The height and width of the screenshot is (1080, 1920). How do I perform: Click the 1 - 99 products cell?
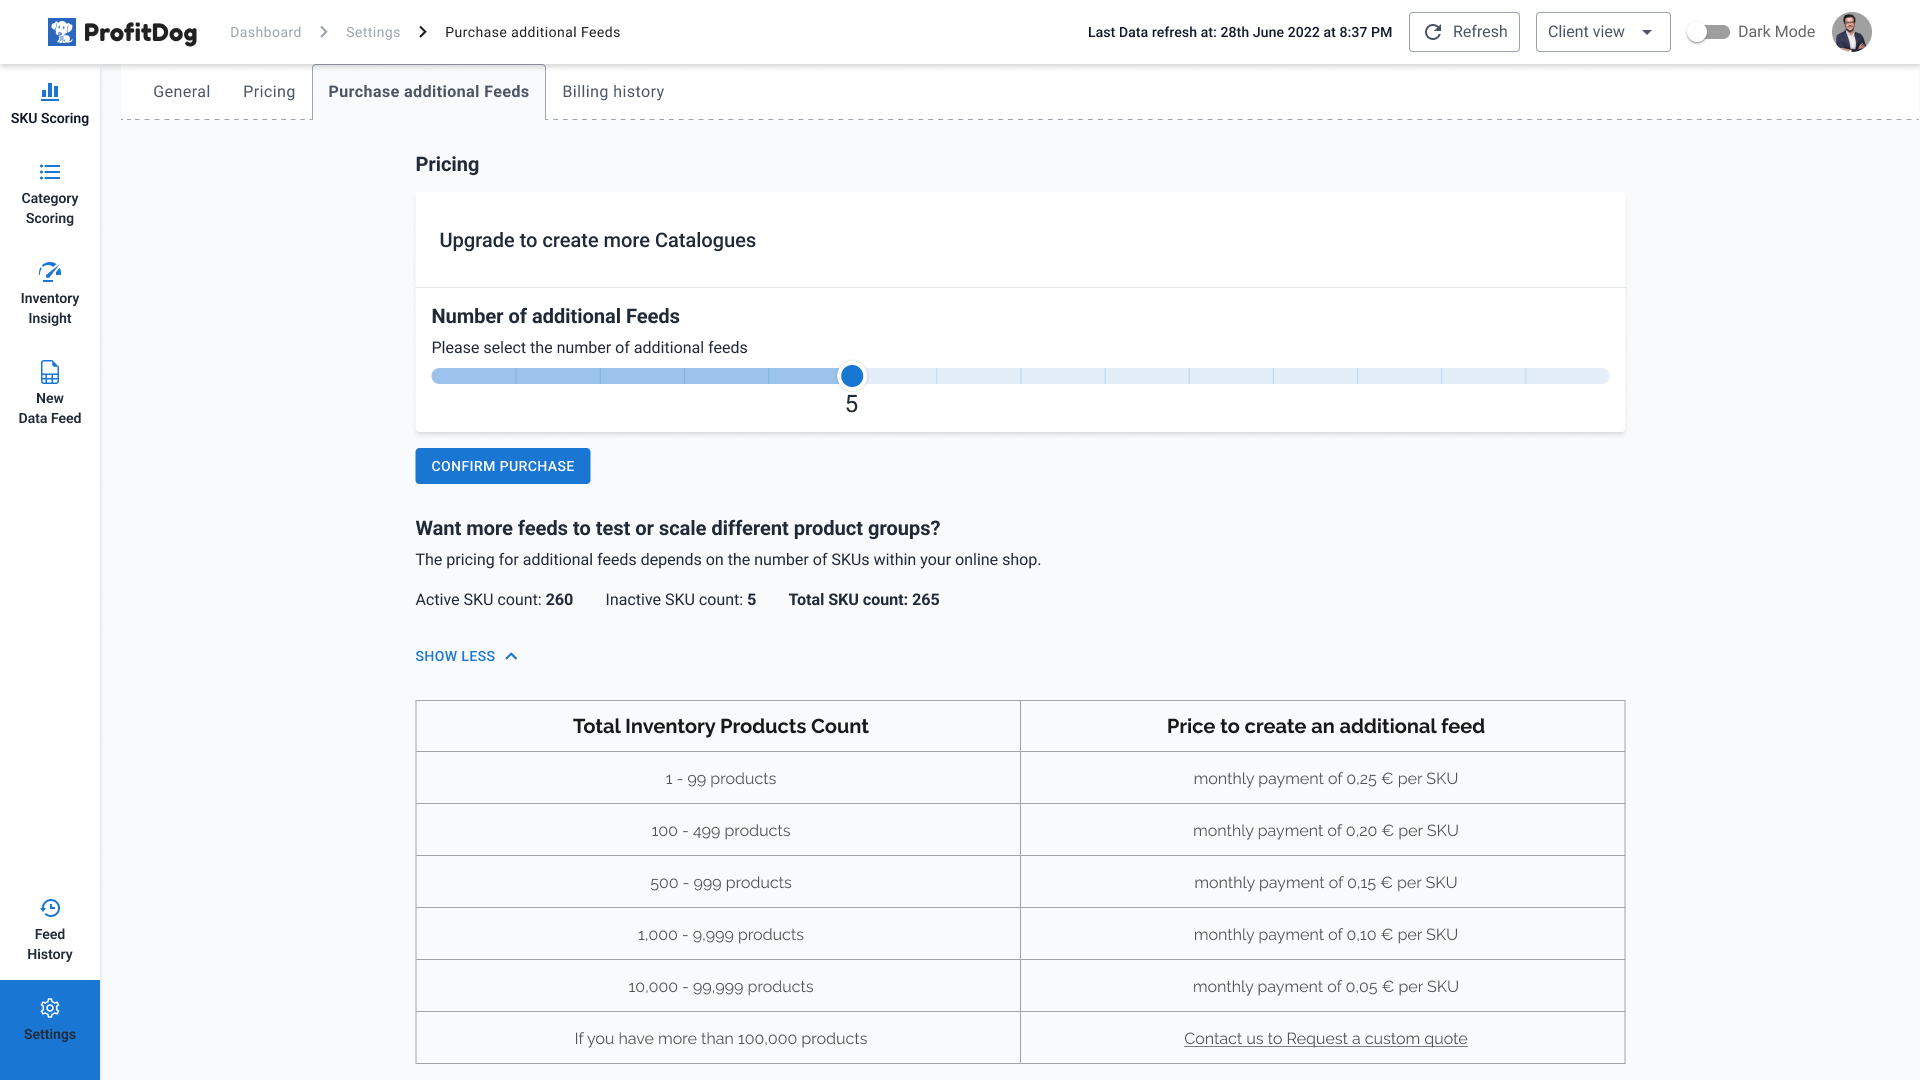tap(718, 778)
